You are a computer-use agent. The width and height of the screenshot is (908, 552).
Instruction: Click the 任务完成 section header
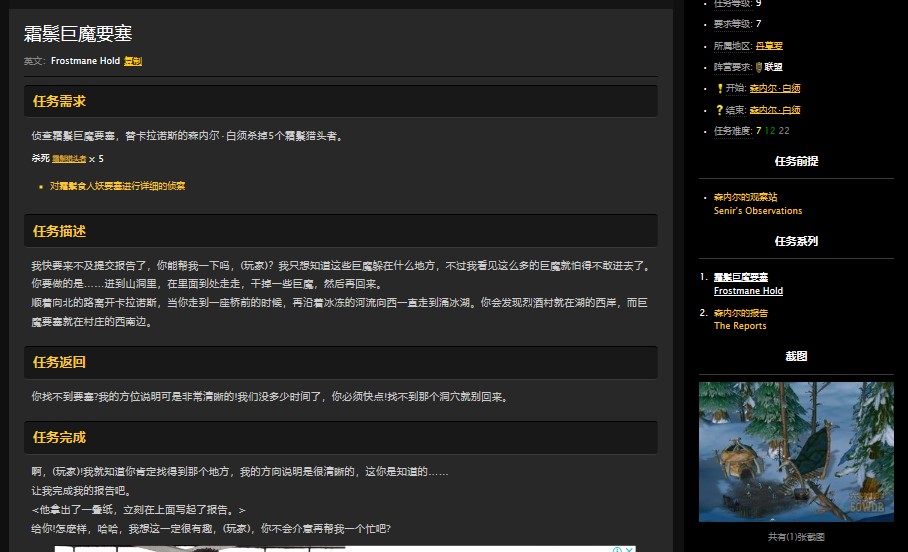tap(59, 437)
